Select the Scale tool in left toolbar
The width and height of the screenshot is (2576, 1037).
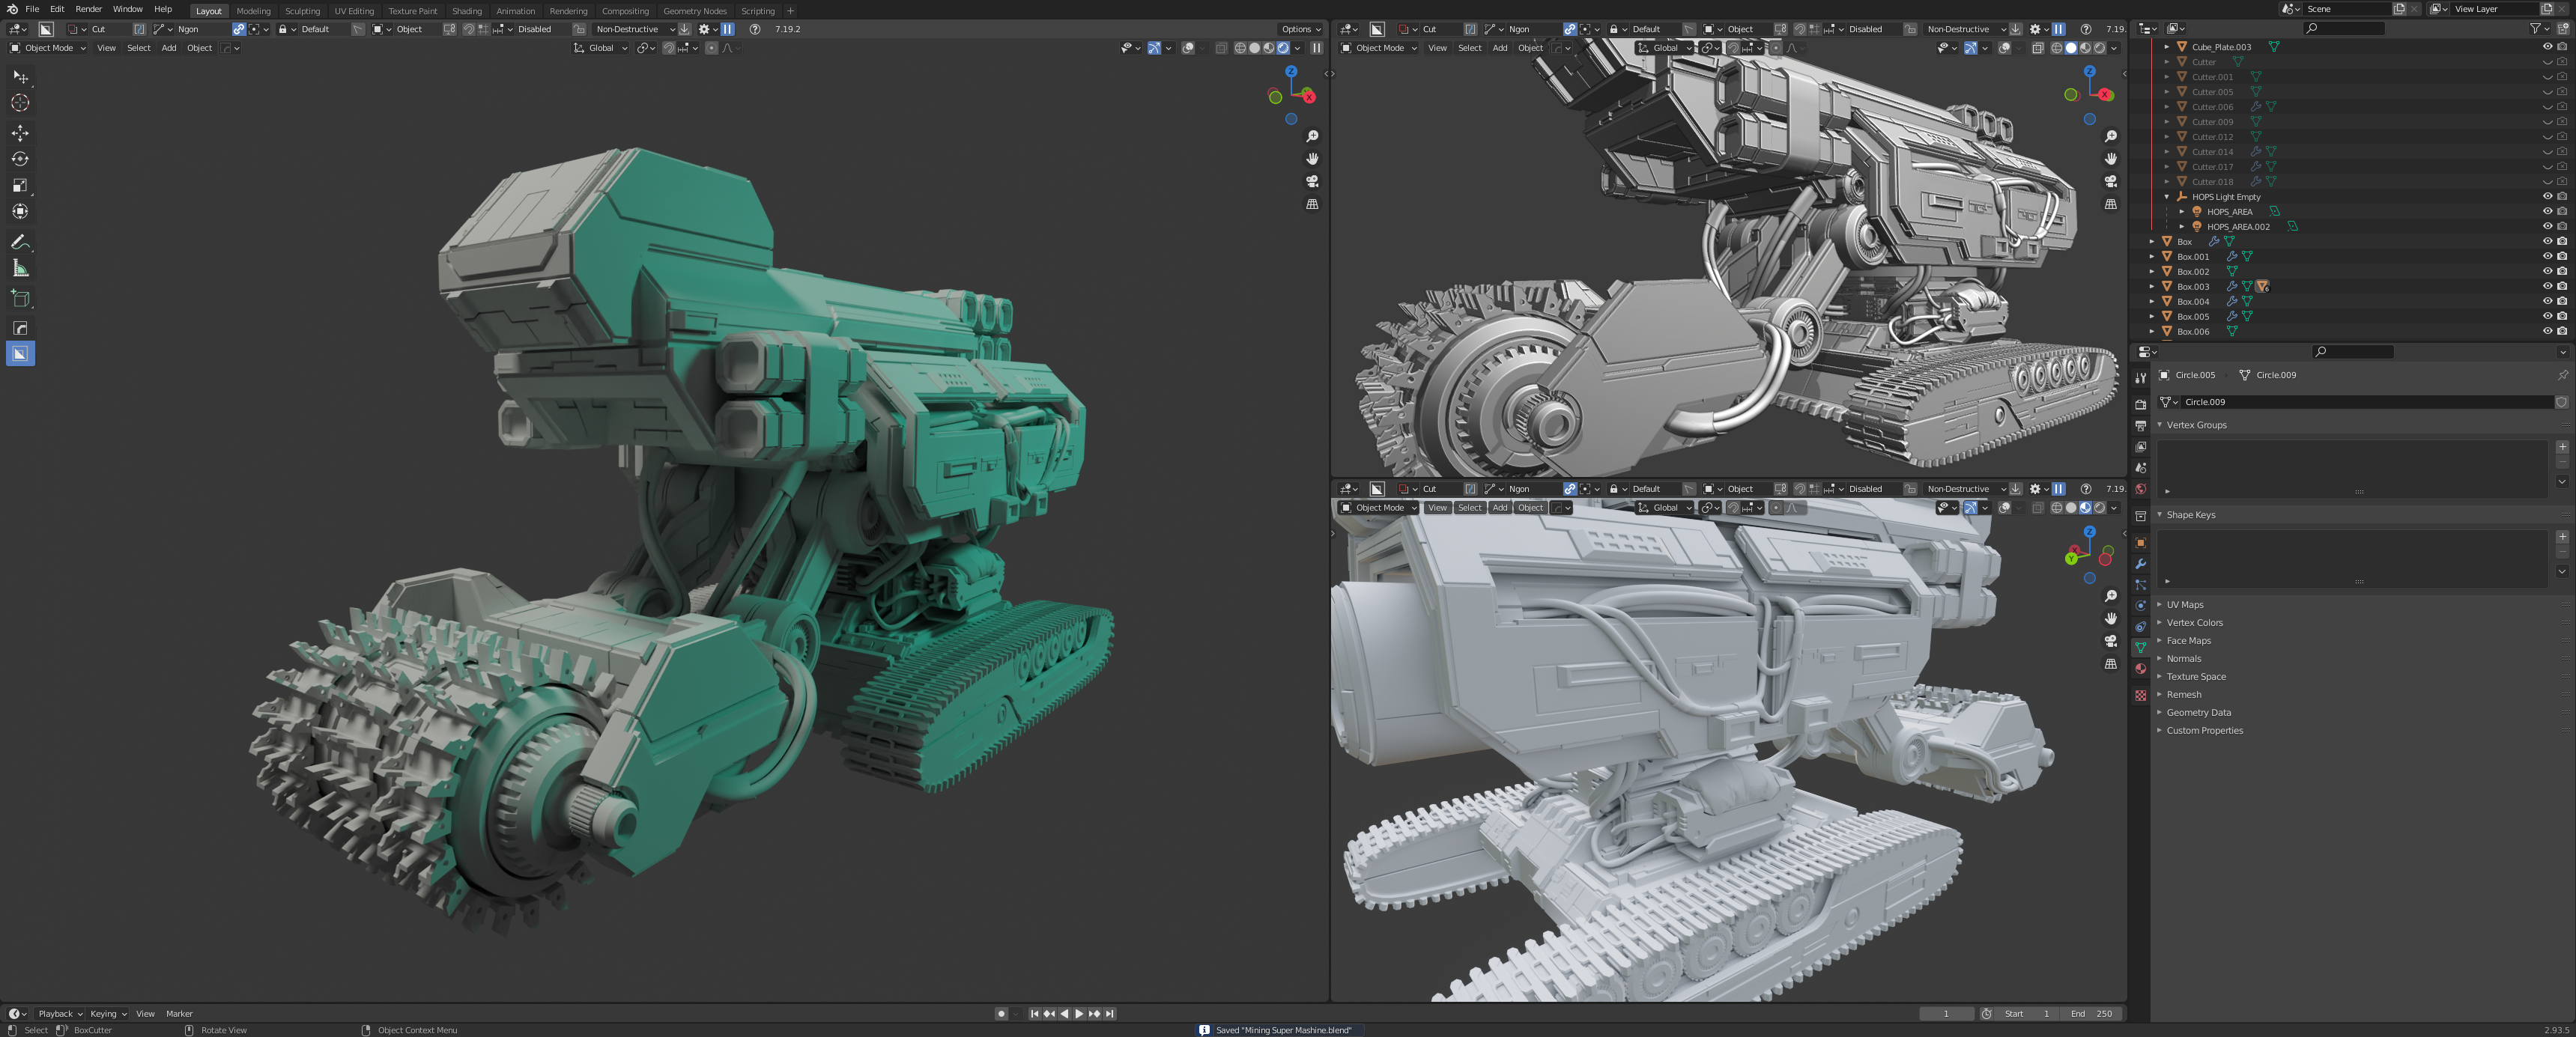(x=20, y=185)
